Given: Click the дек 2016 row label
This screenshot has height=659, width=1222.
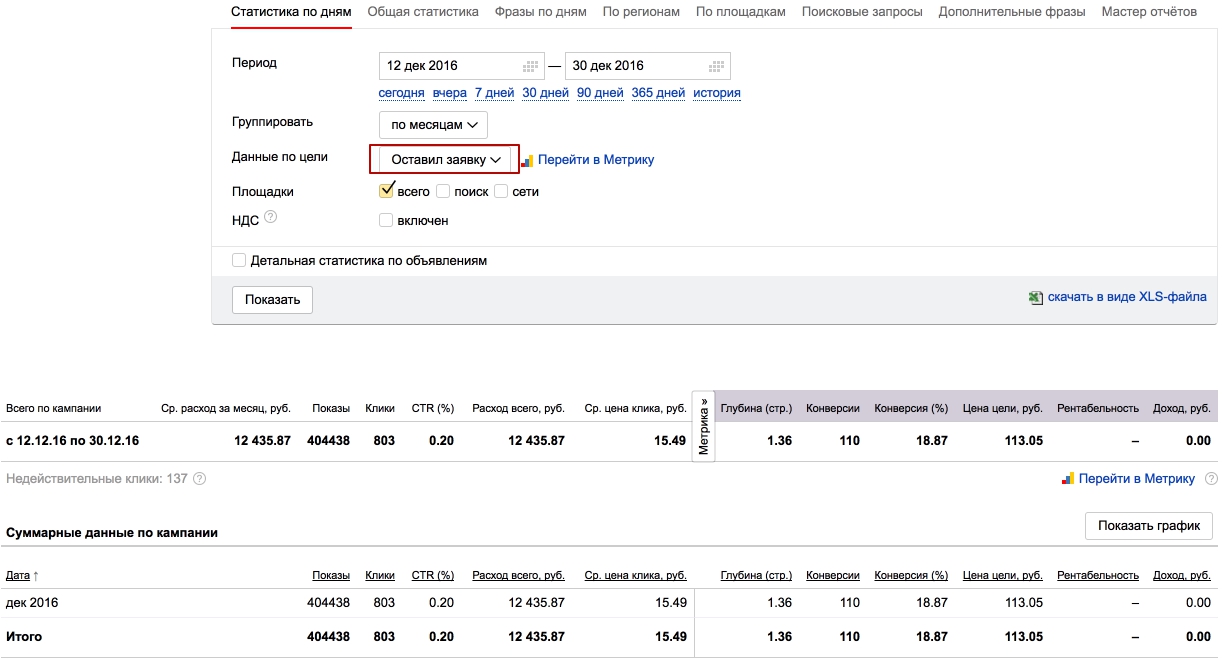Looking at the screenshot, I should (32, 603).
